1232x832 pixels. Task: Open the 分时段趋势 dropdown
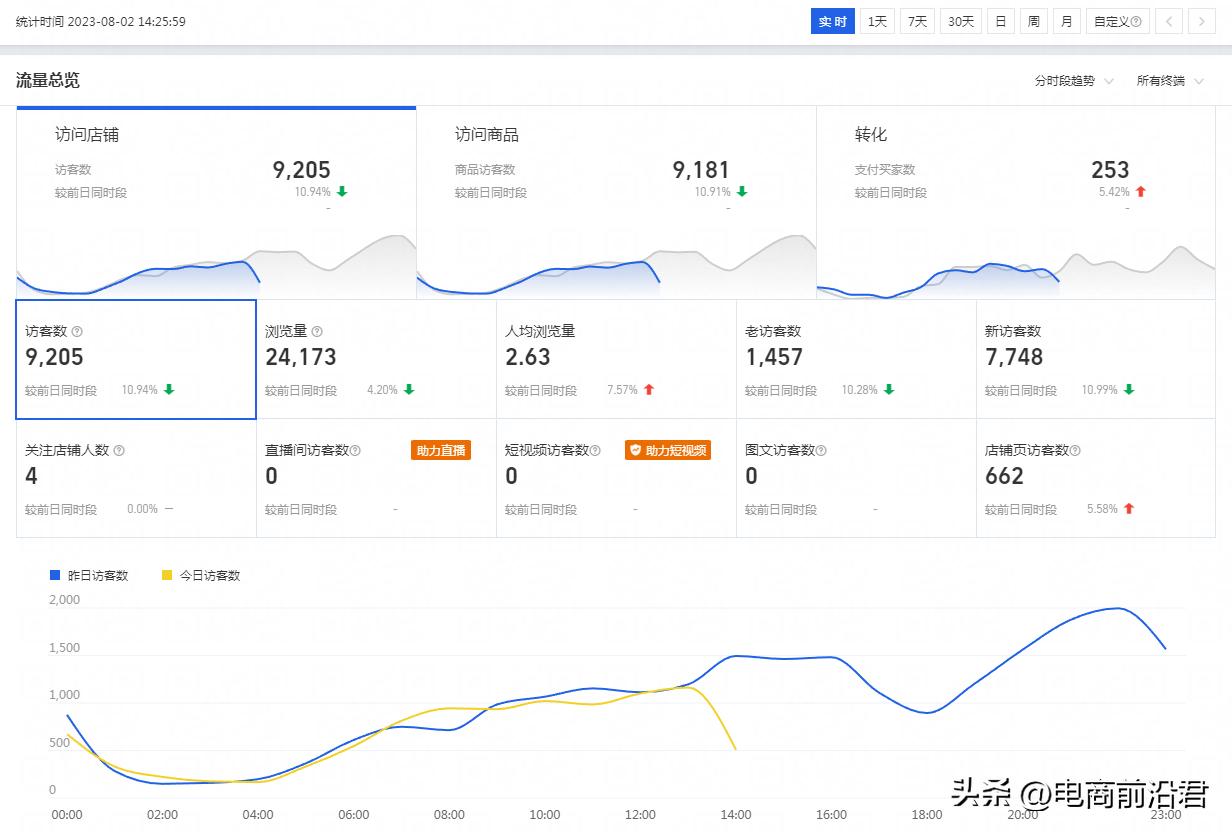[1074, 81]
